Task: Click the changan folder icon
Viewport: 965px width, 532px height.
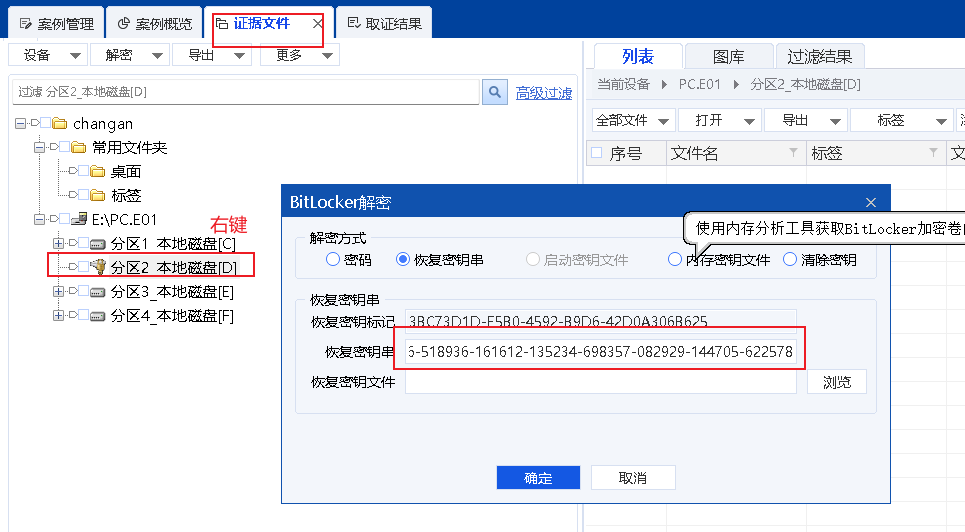Action: coord(60,124)
